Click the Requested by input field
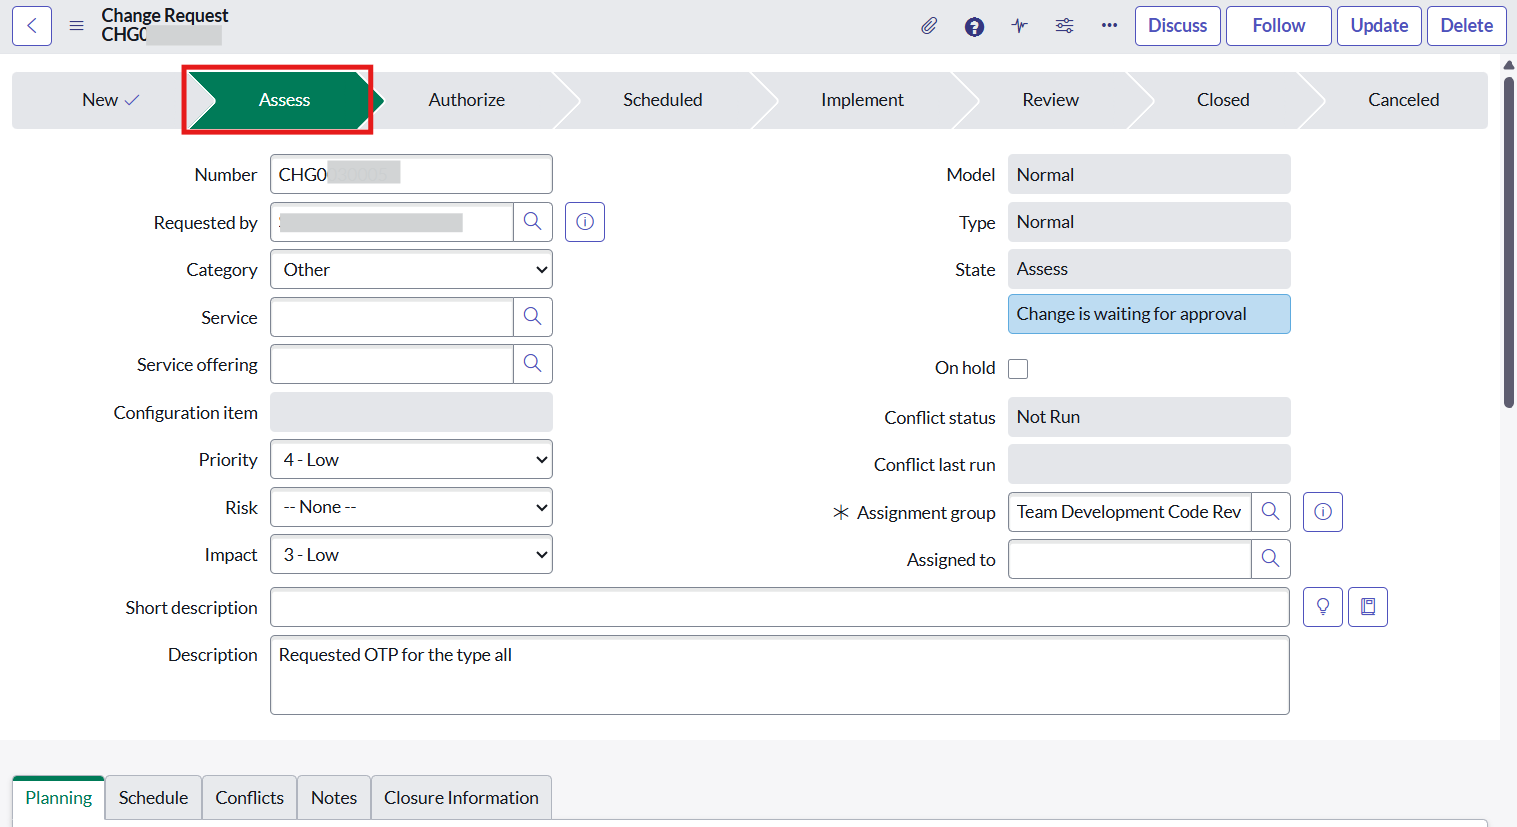This screenshot has height=827, width=1517. click(392, 222)
